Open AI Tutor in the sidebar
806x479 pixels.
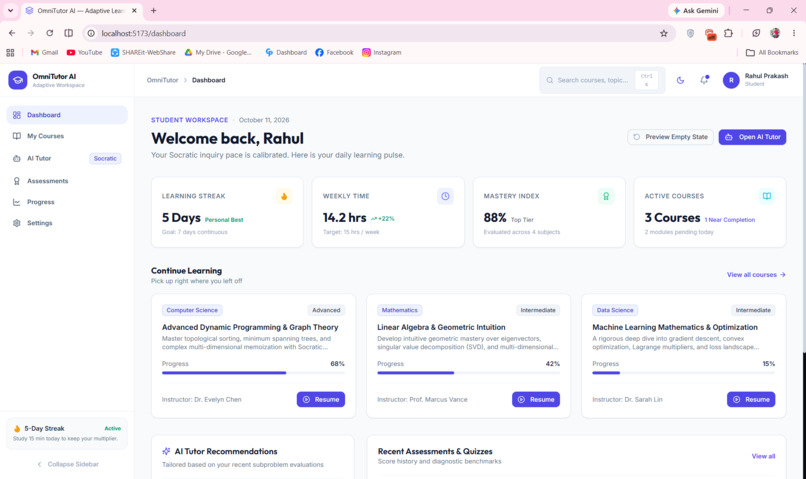67,158
